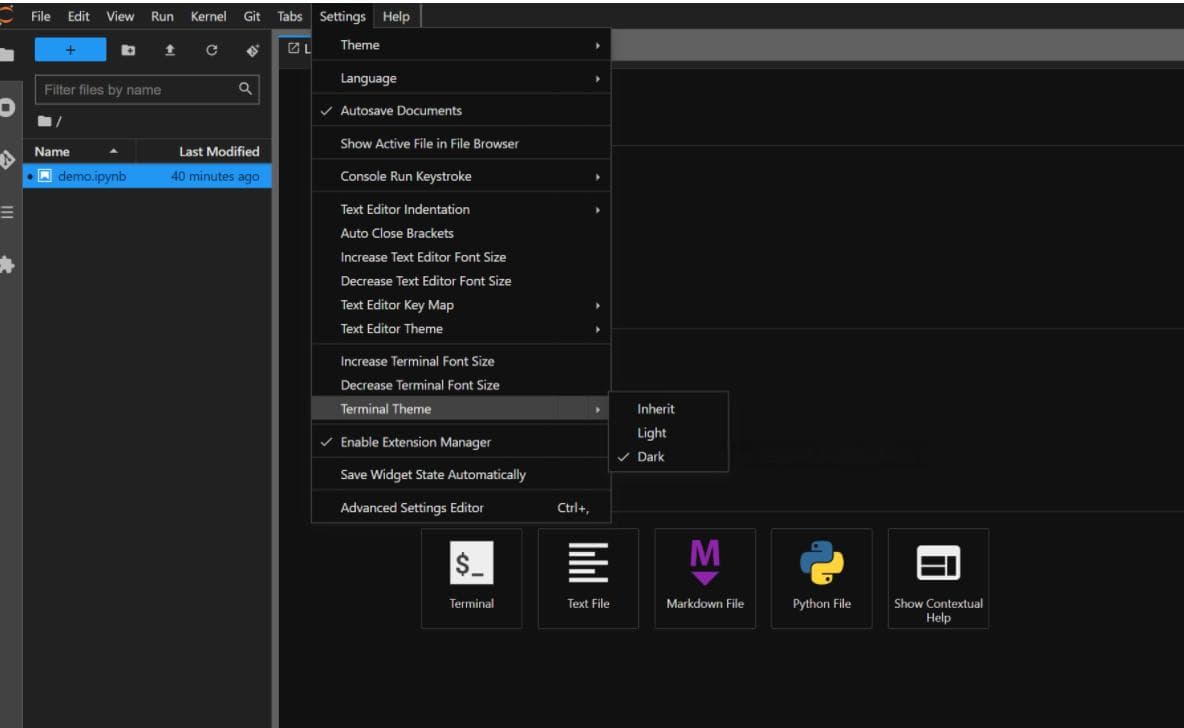Select Light terminal theme
The width and height of the screenshot is (1184, 728).
668,433
